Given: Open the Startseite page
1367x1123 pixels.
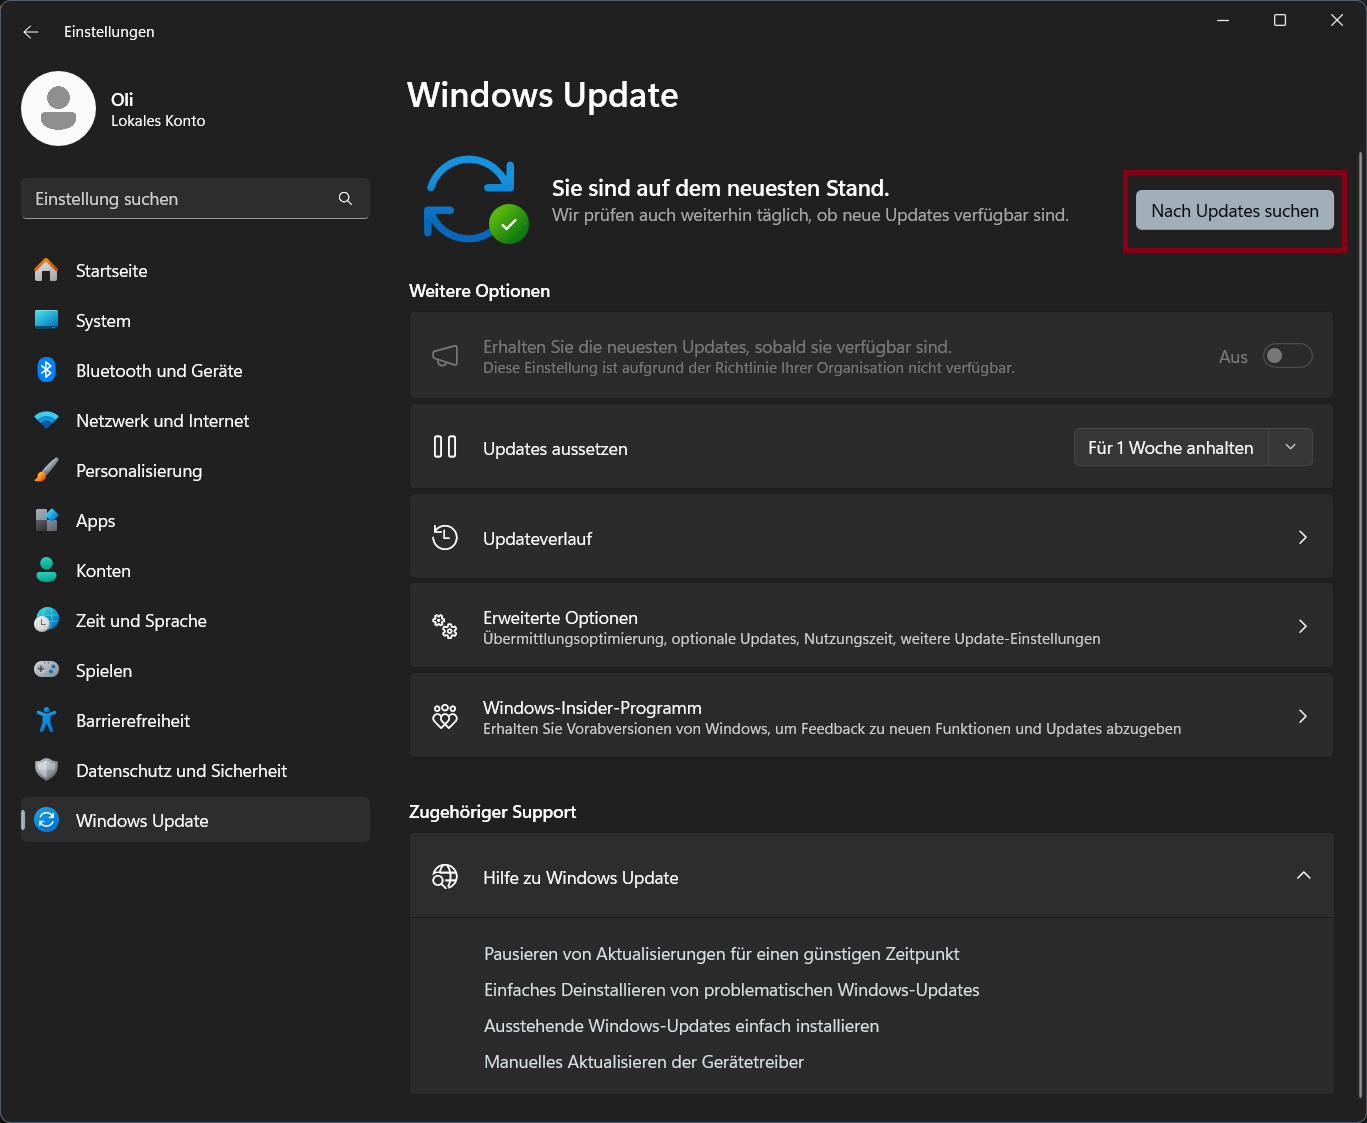Looking at the screenshot, I should (x=195, y=271).
